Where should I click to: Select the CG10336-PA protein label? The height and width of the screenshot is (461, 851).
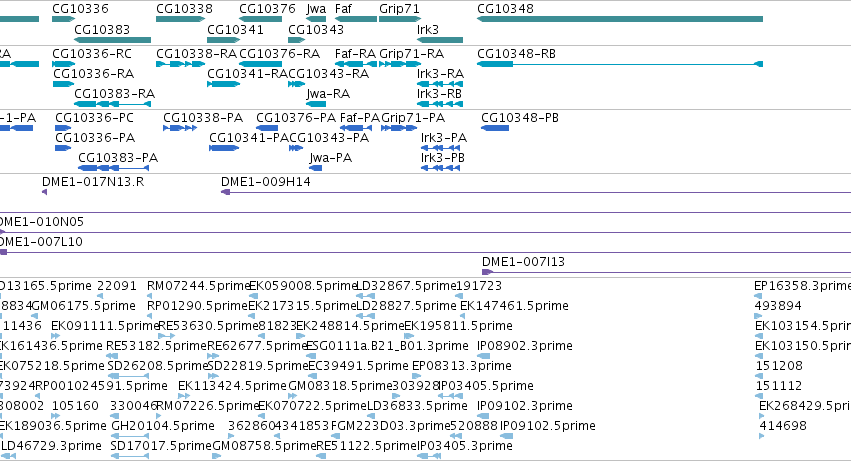tap(95, 138)
